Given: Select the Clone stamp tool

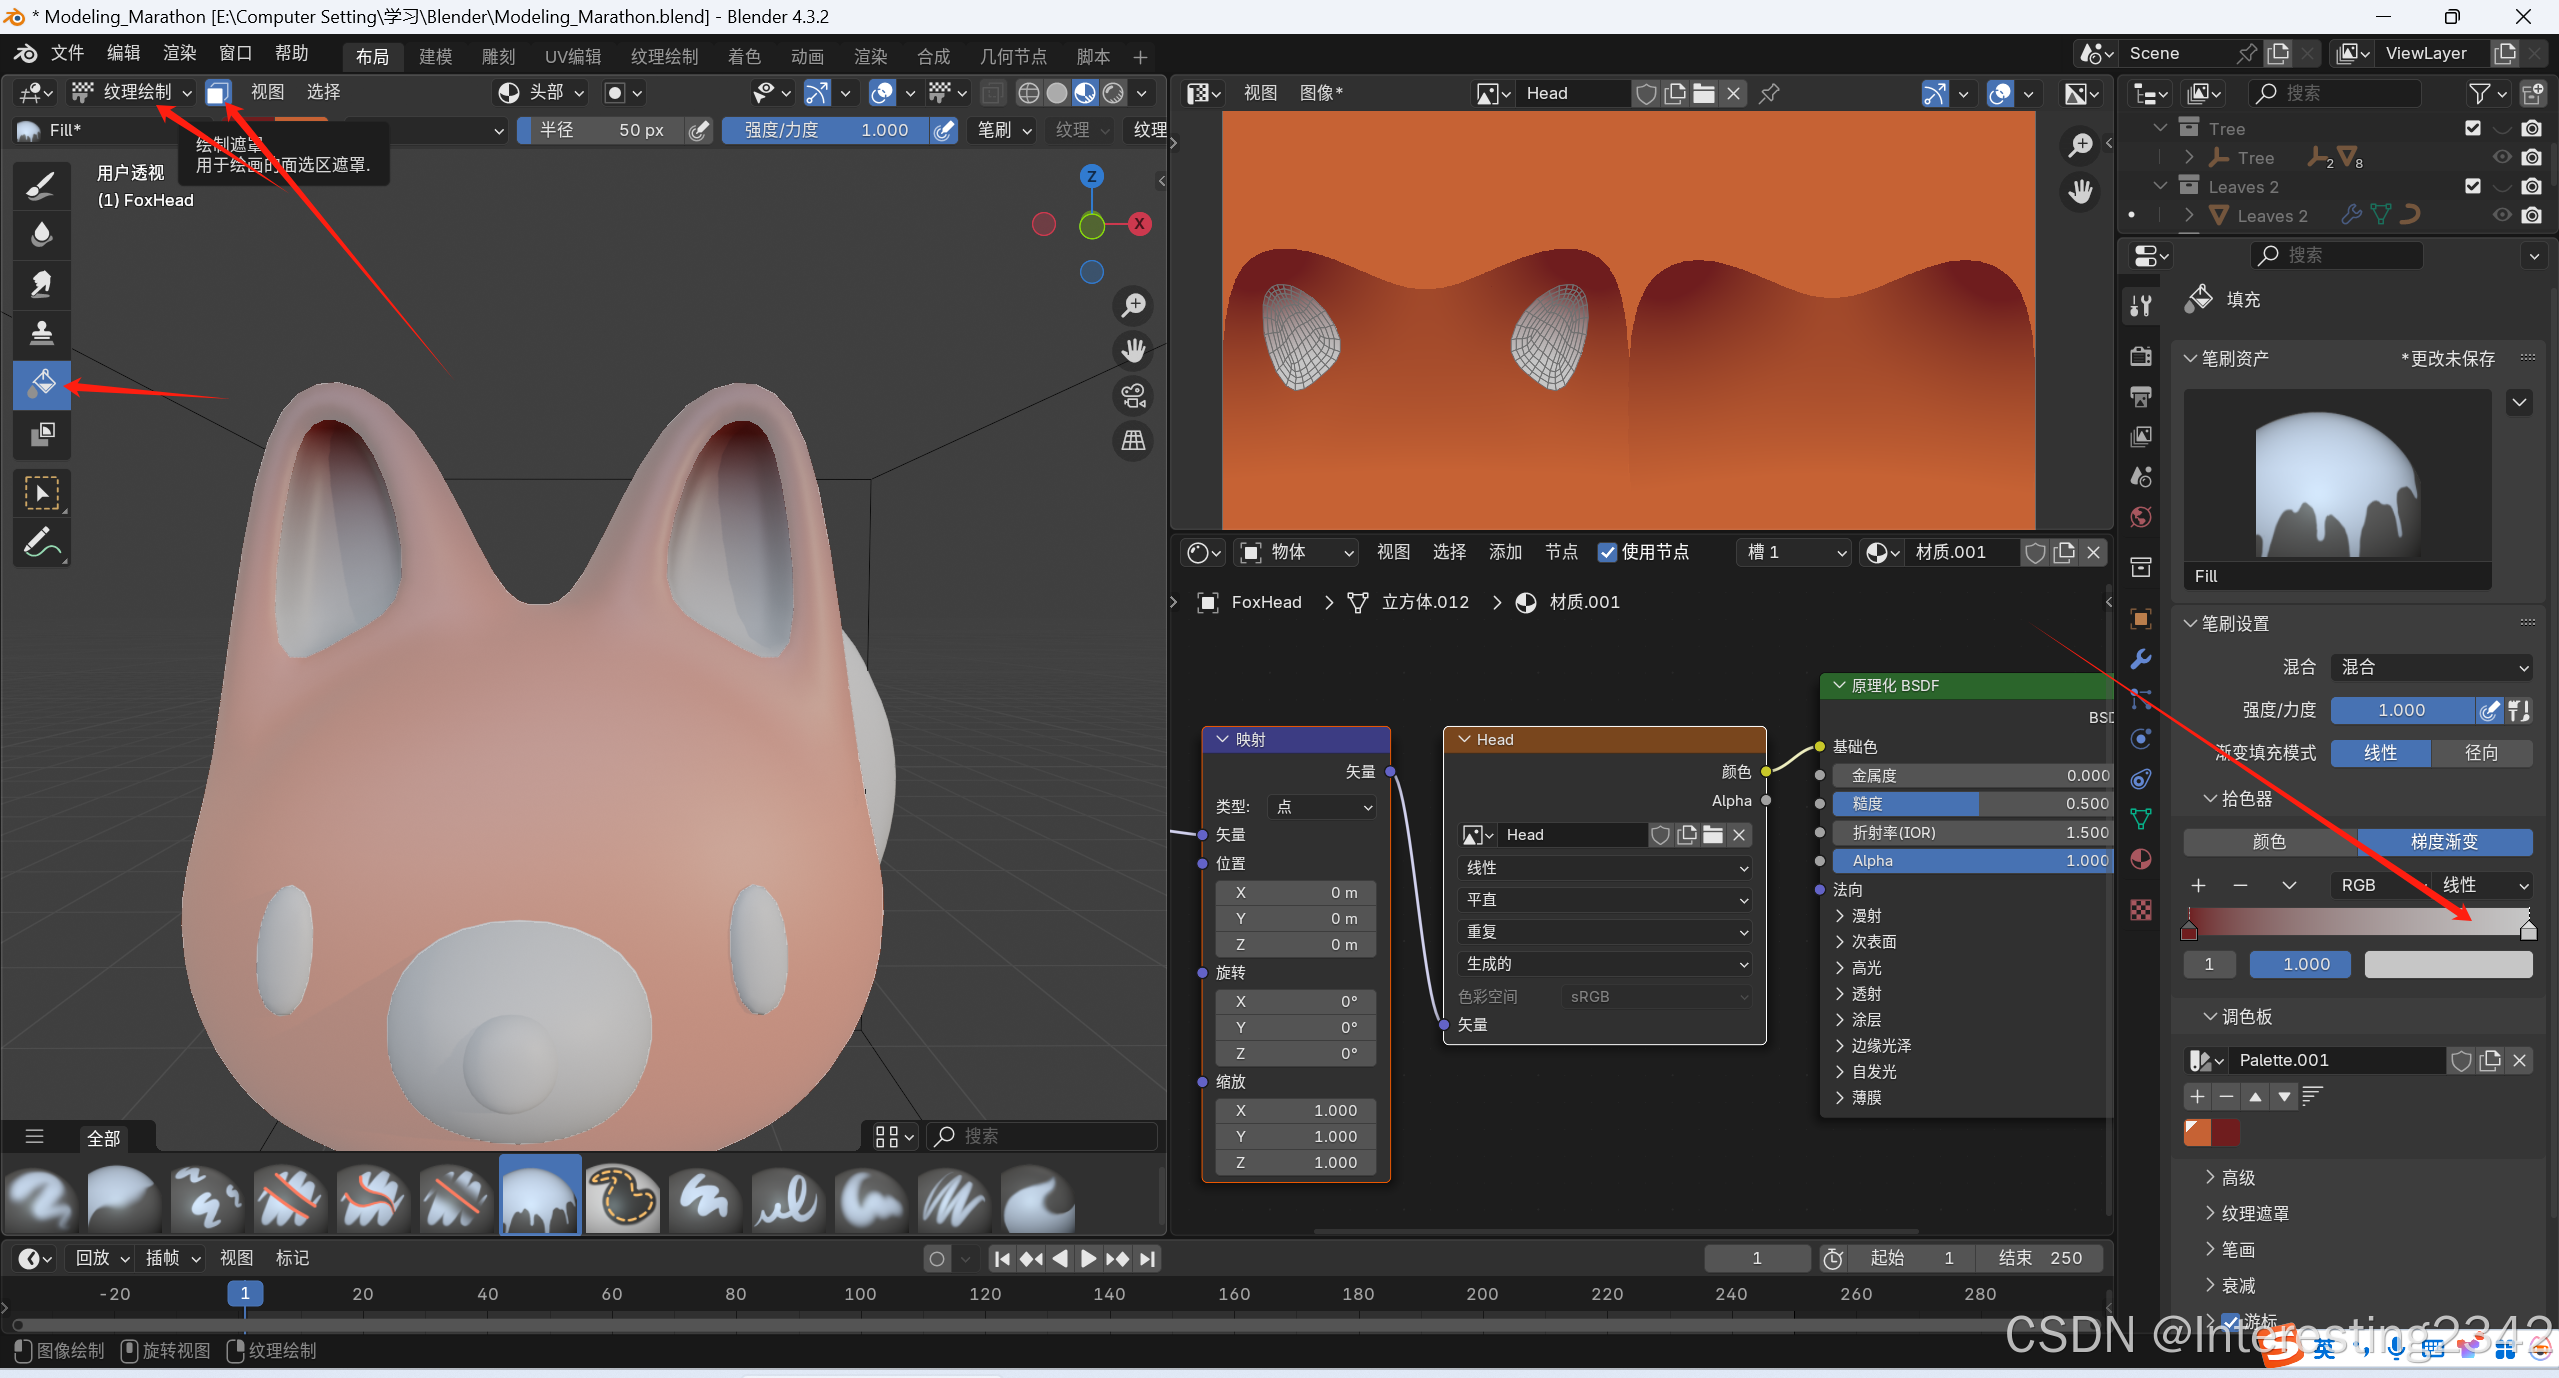Looking at the screenshot, I should coord(41,333).
